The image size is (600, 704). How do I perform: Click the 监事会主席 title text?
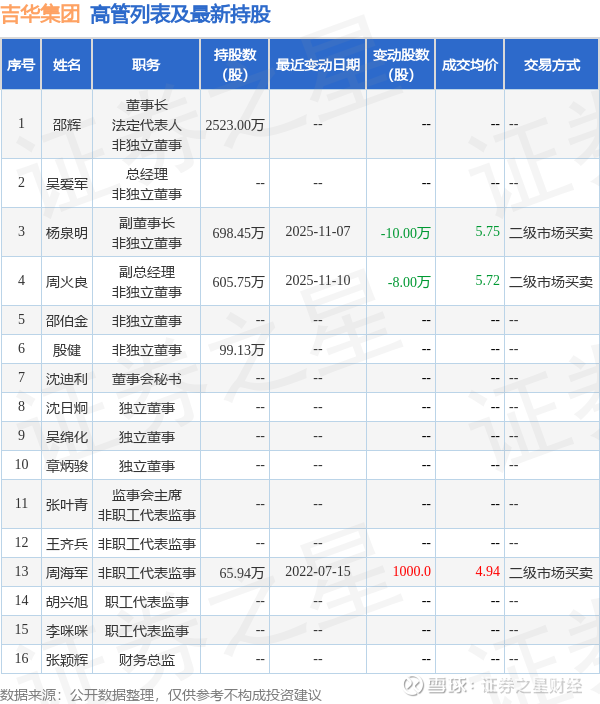click(146, 495)
